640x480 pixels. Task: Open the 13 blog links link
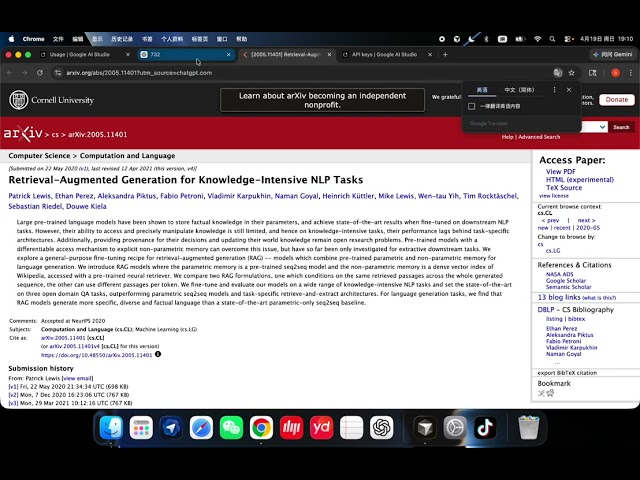559,298
